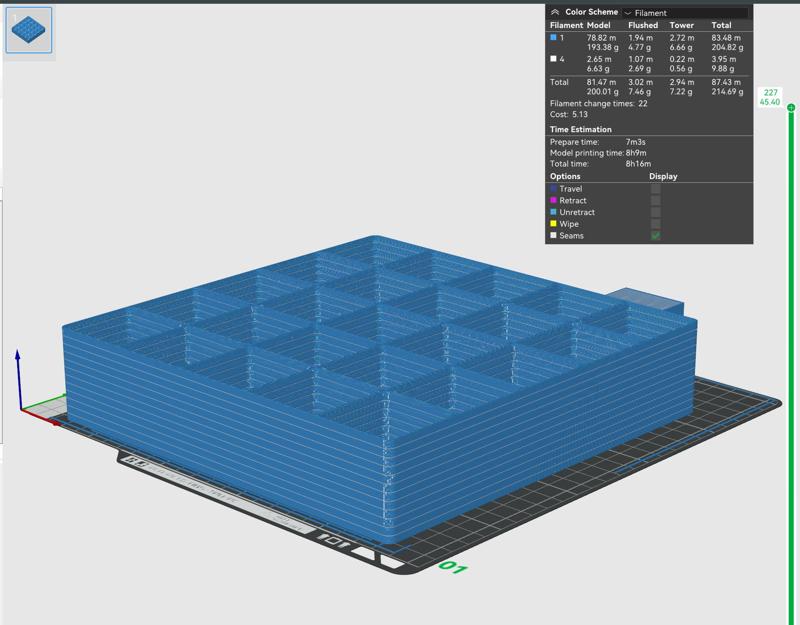This screenshot has height=625, width=800.
Task: Click the magenta Retract legend swatch
Action: coord(553,200)
